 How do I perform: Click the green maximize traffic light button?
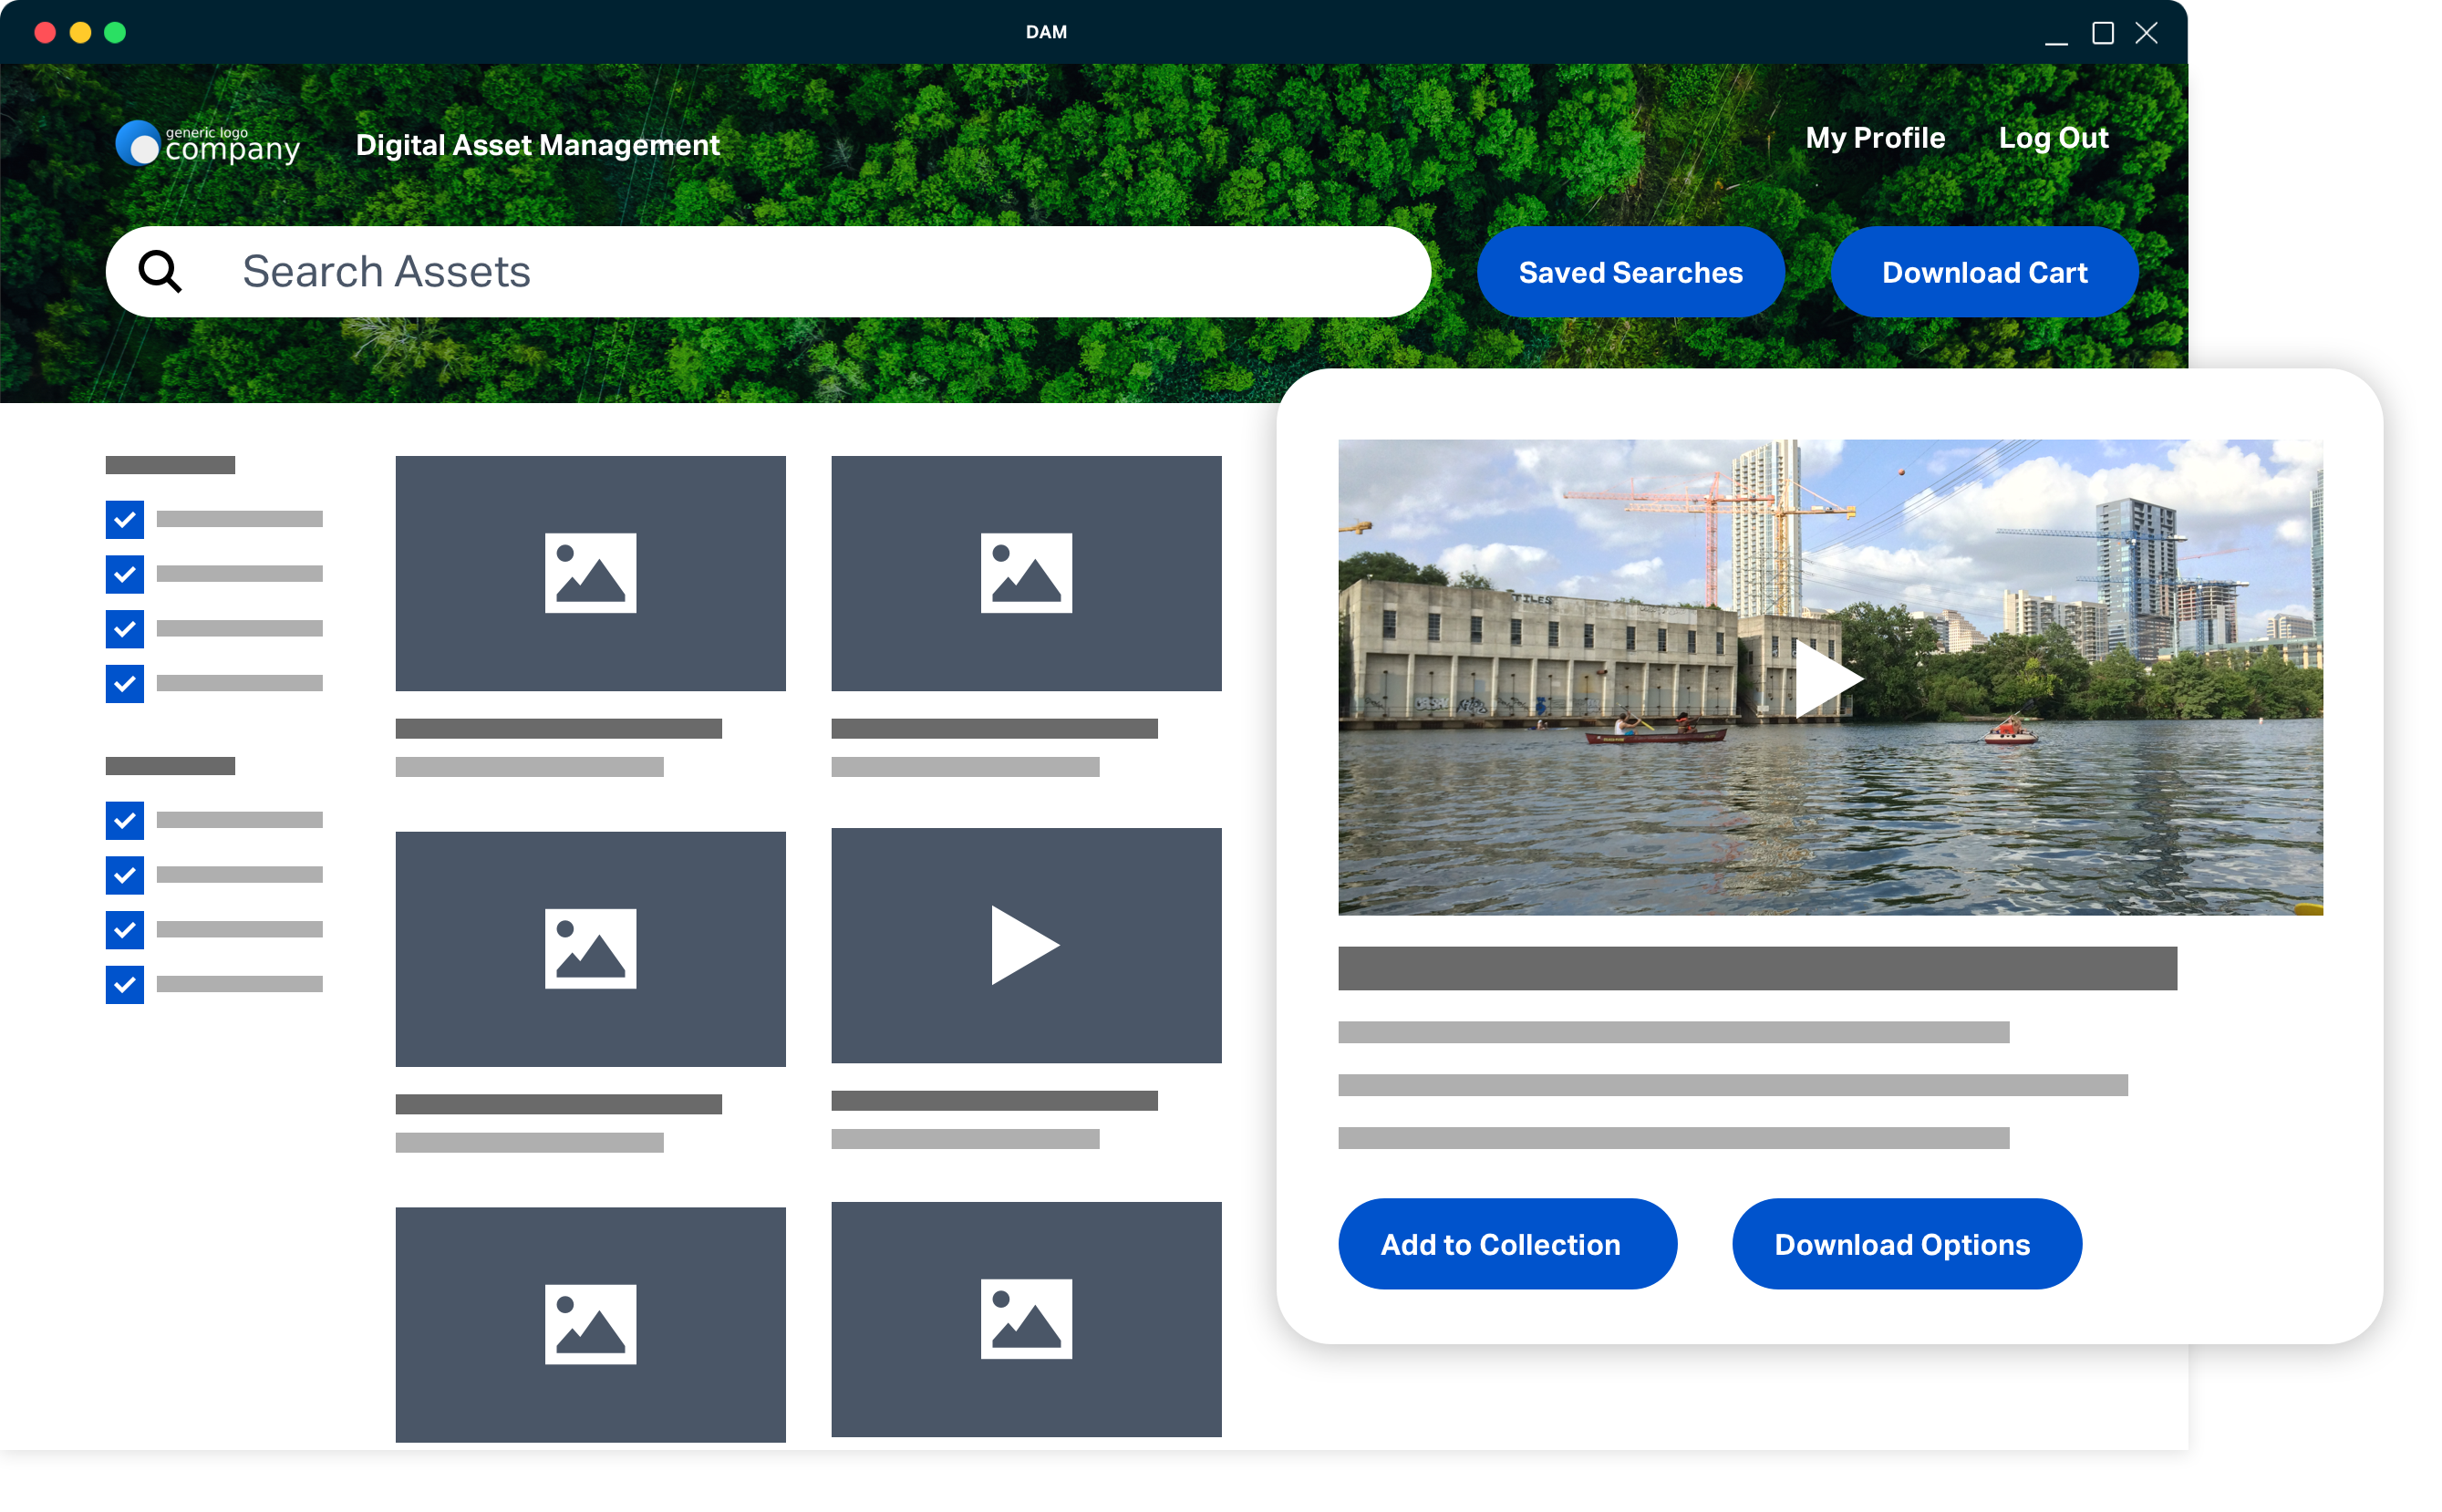click(116, 32)
